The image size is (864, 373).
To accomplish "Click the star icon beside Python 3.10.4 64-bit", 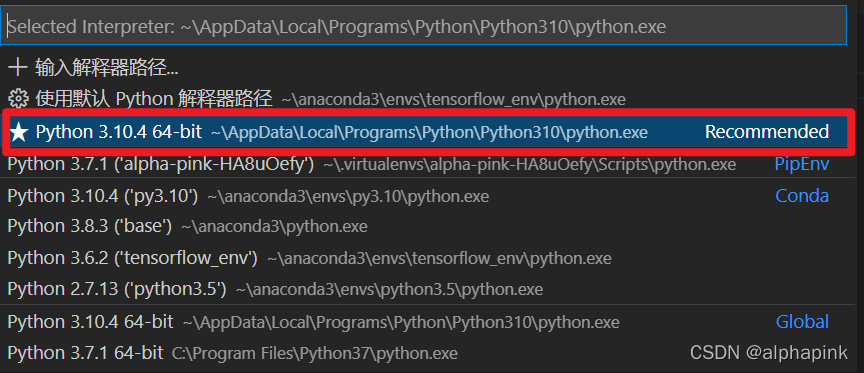I will 19,132.
